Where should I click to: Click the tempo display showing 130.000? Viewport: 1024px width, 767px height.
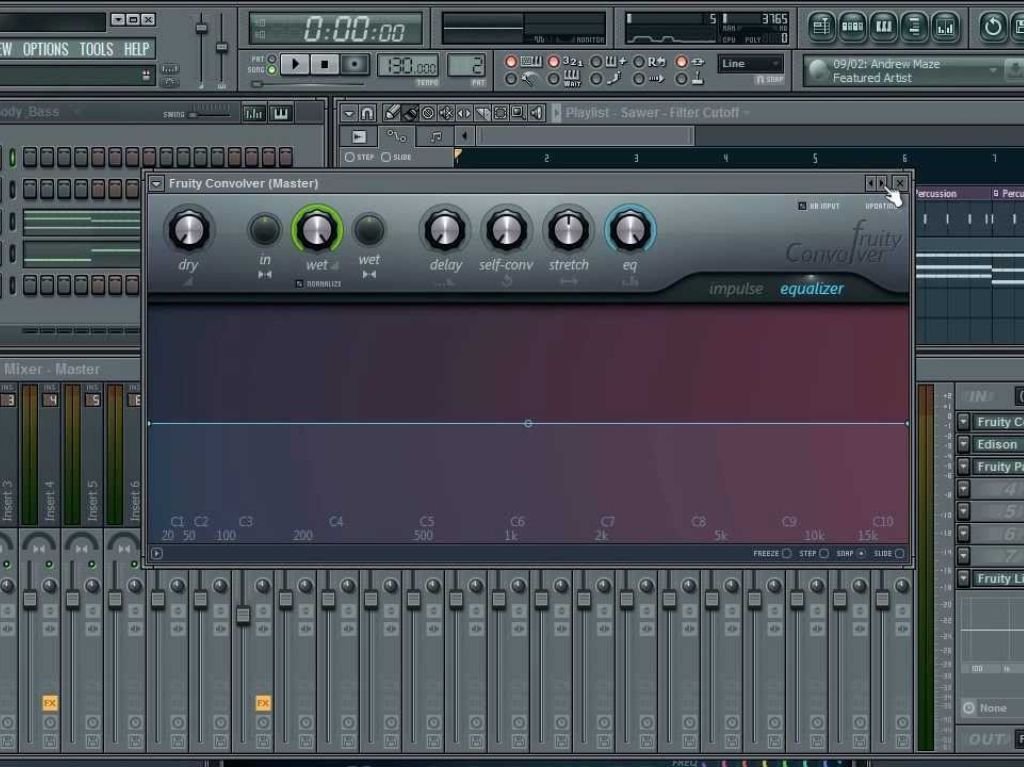tap(408, 65)
